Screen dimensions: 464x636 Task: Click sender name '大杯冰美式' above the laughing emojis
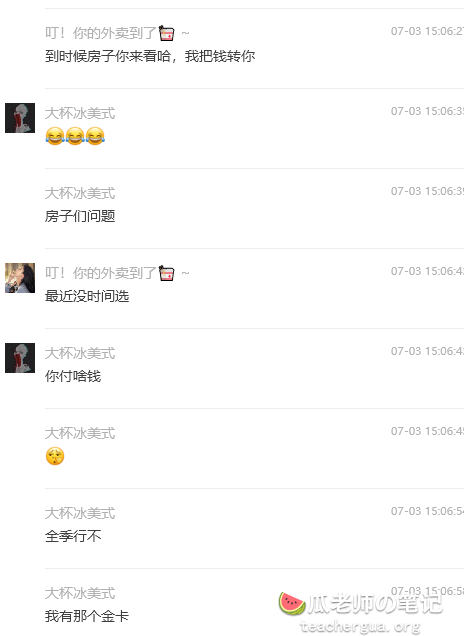80,113
